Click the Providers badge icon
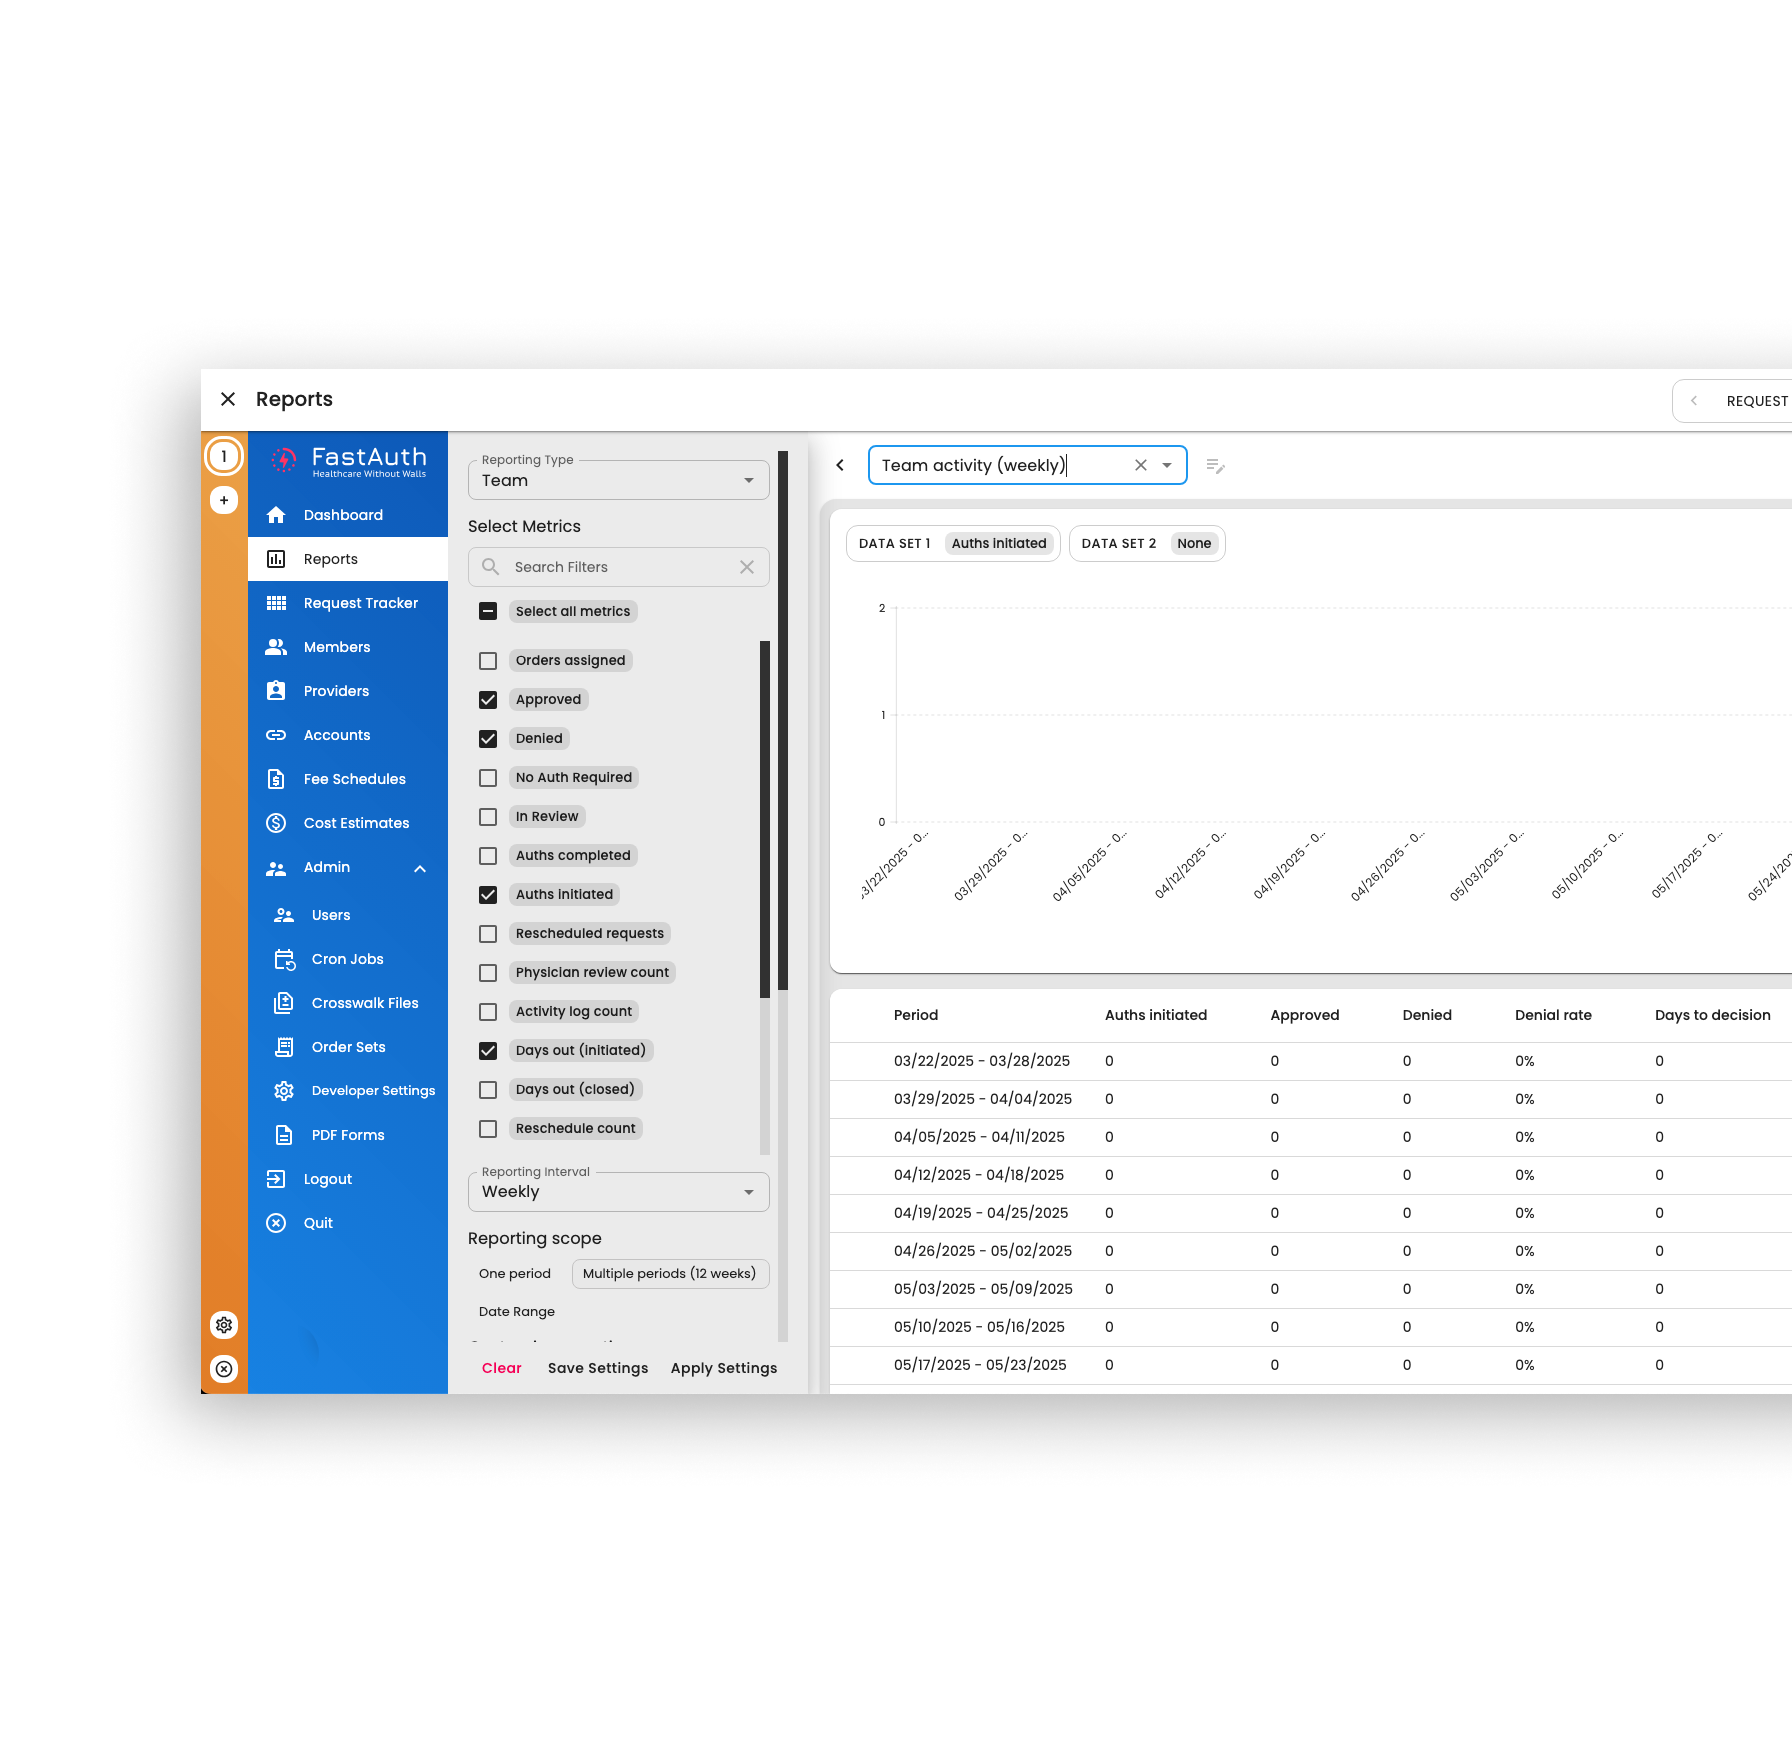 tap(276, 691)
